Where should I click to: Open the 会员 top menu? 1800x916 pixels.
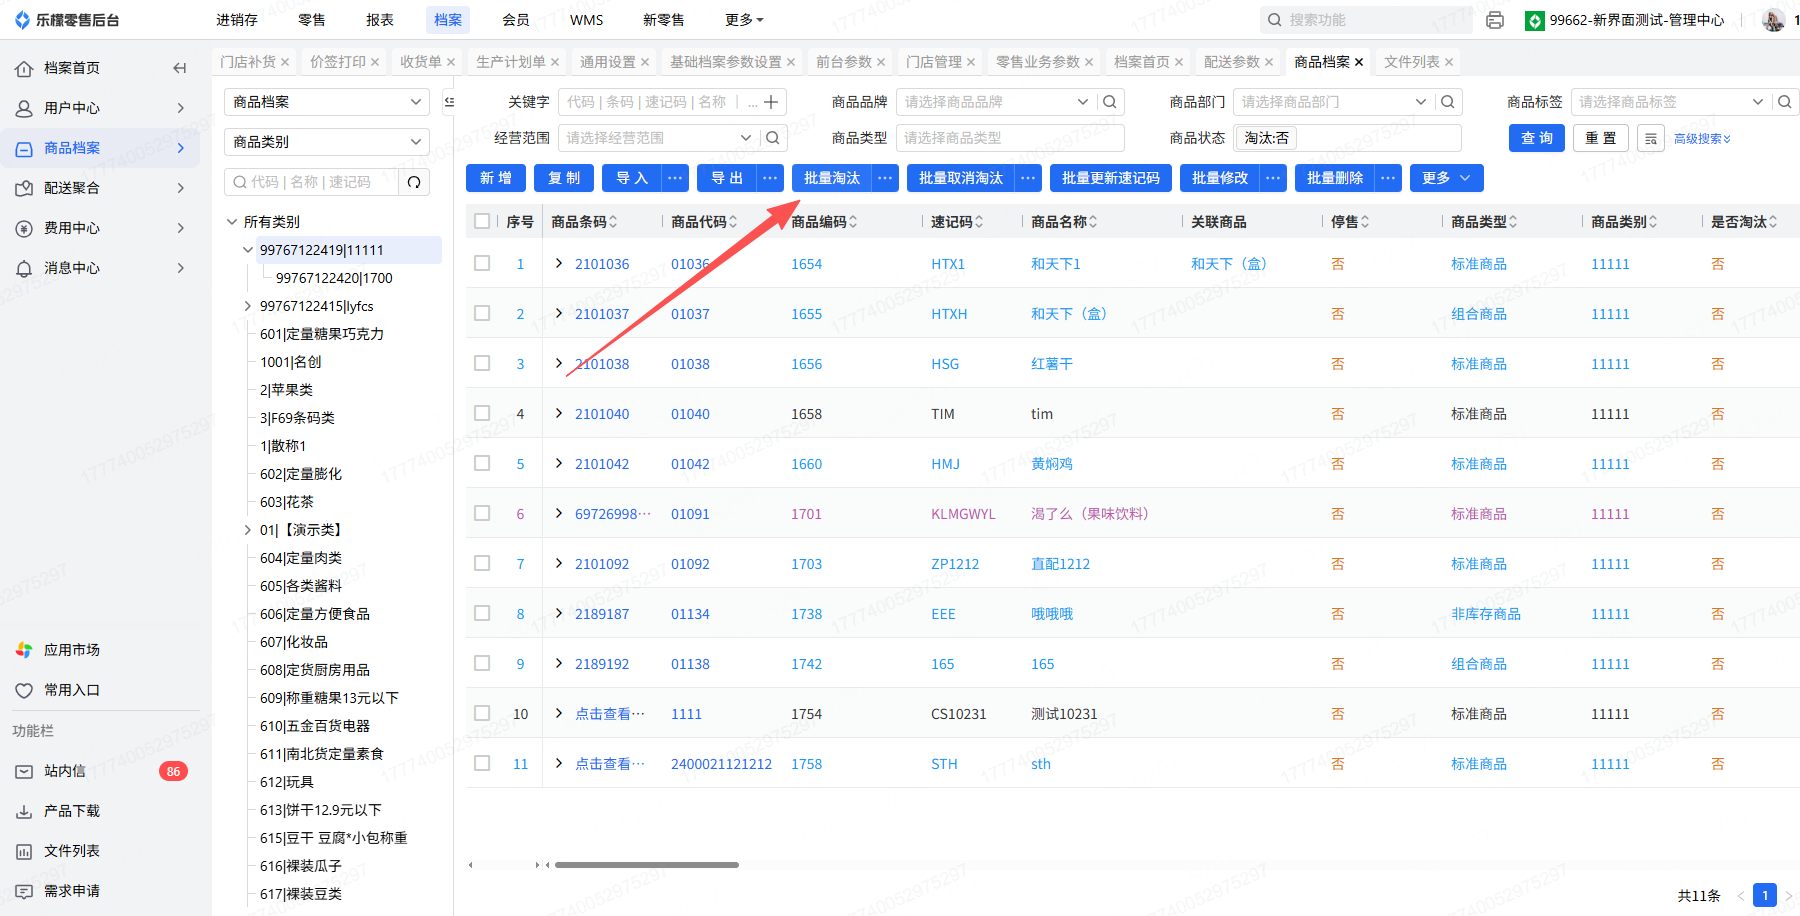pos(516,20)
